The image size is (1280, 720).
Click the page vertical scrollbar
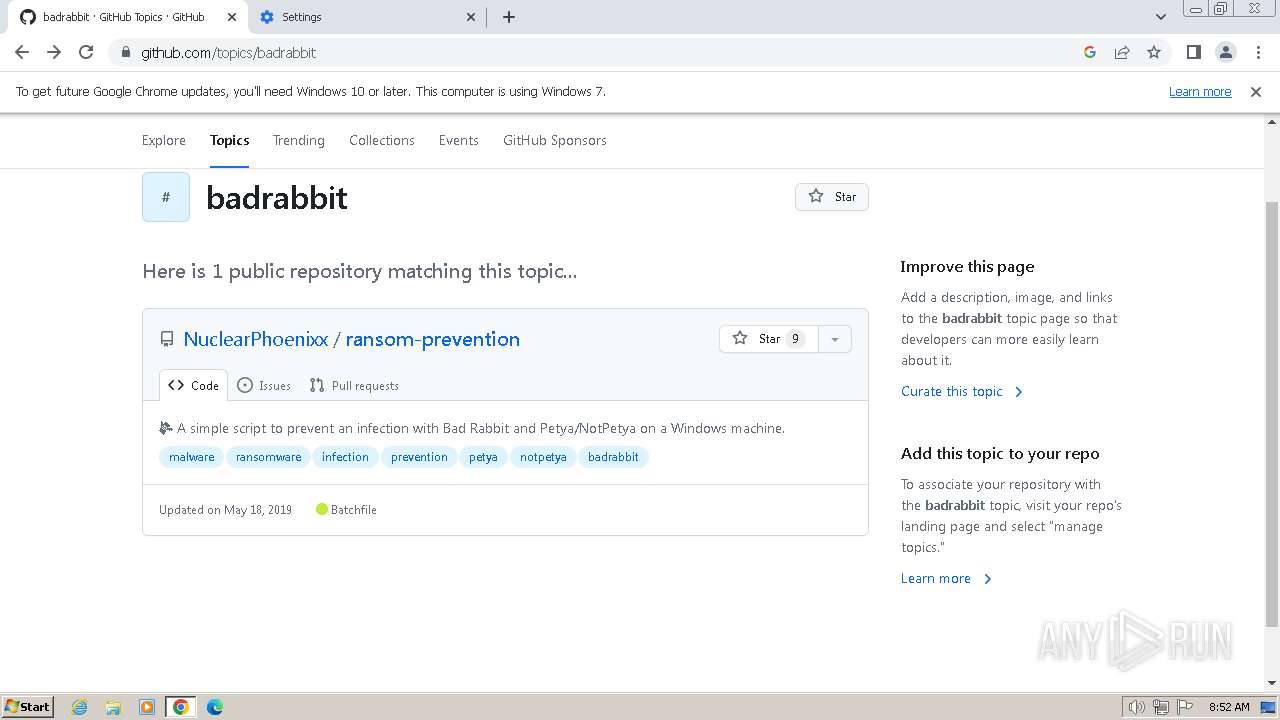click(1272, 415)
